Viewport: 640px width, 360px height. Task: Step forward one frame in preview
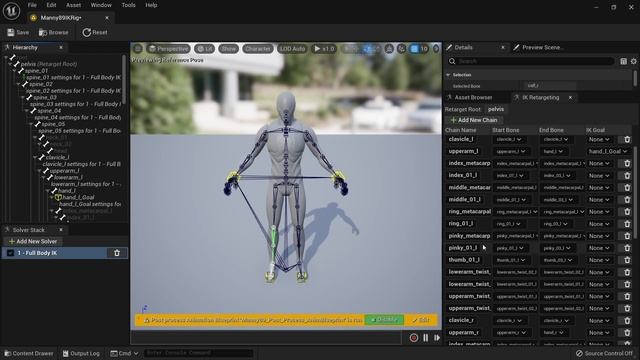(x=437, y=338)
